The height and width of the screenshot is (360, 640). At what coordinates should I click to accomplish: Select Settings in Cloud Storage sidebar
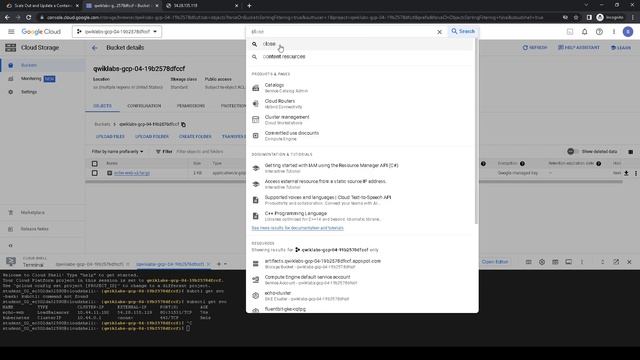pos(43,92)
